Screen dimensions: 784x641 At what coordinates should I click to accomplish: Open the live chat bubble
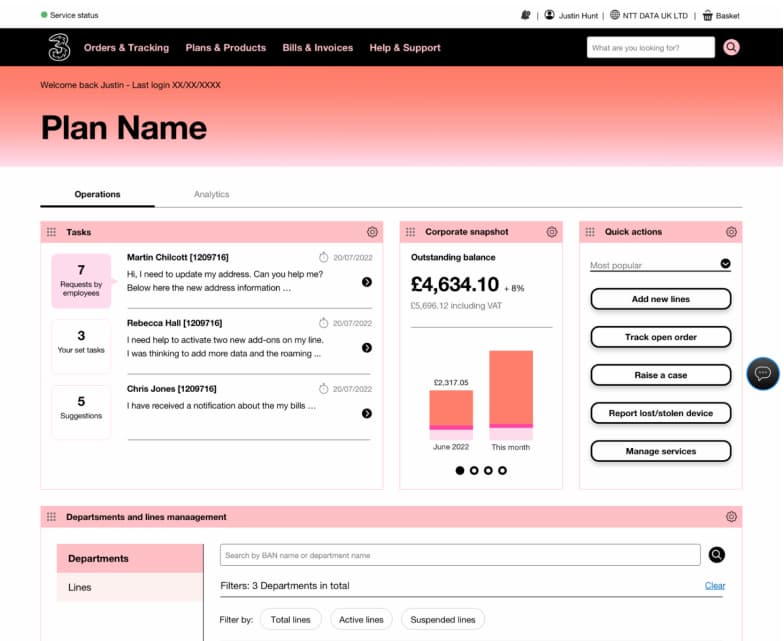(762, 374)
